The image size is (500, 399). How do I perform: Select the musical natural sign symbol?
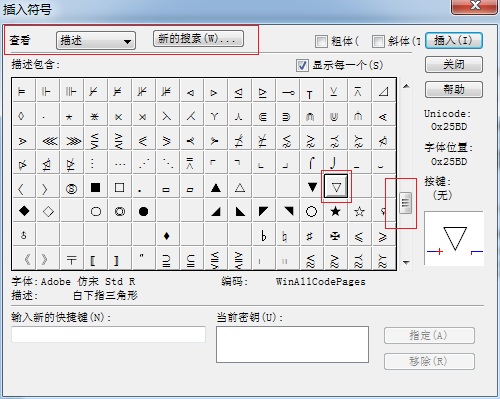tap(284, 236)
